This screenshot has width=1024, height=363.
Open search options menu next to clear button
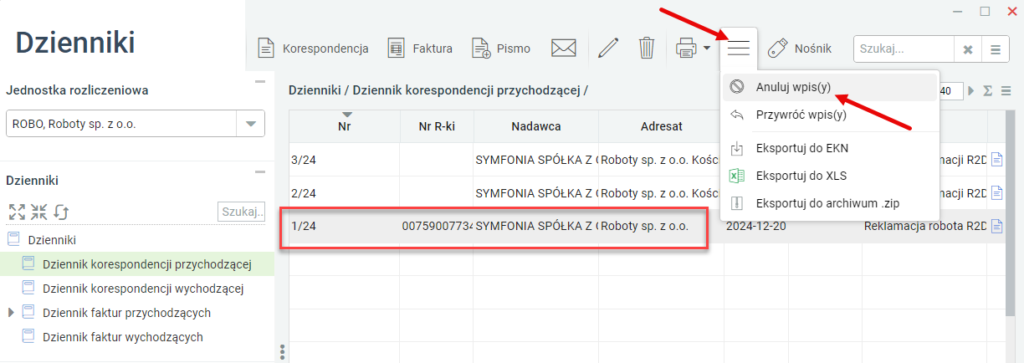[995, 49]
